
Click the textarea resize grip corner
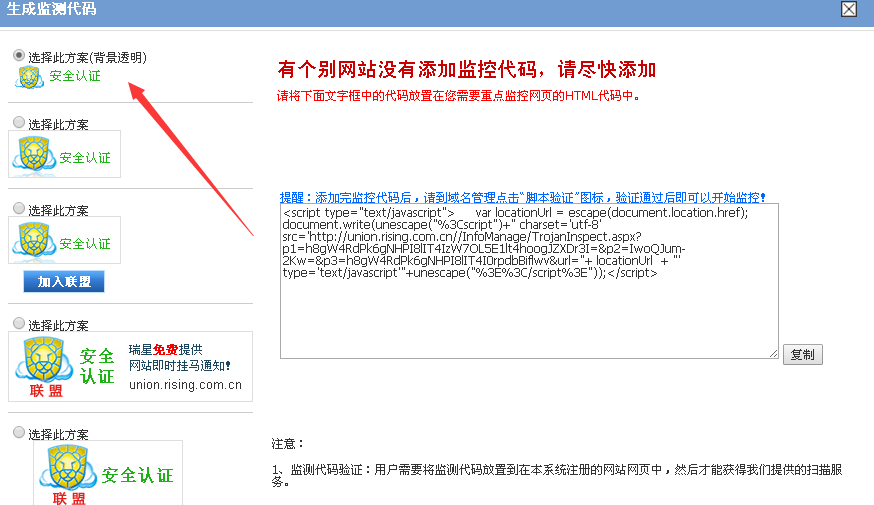click(773, 353)
